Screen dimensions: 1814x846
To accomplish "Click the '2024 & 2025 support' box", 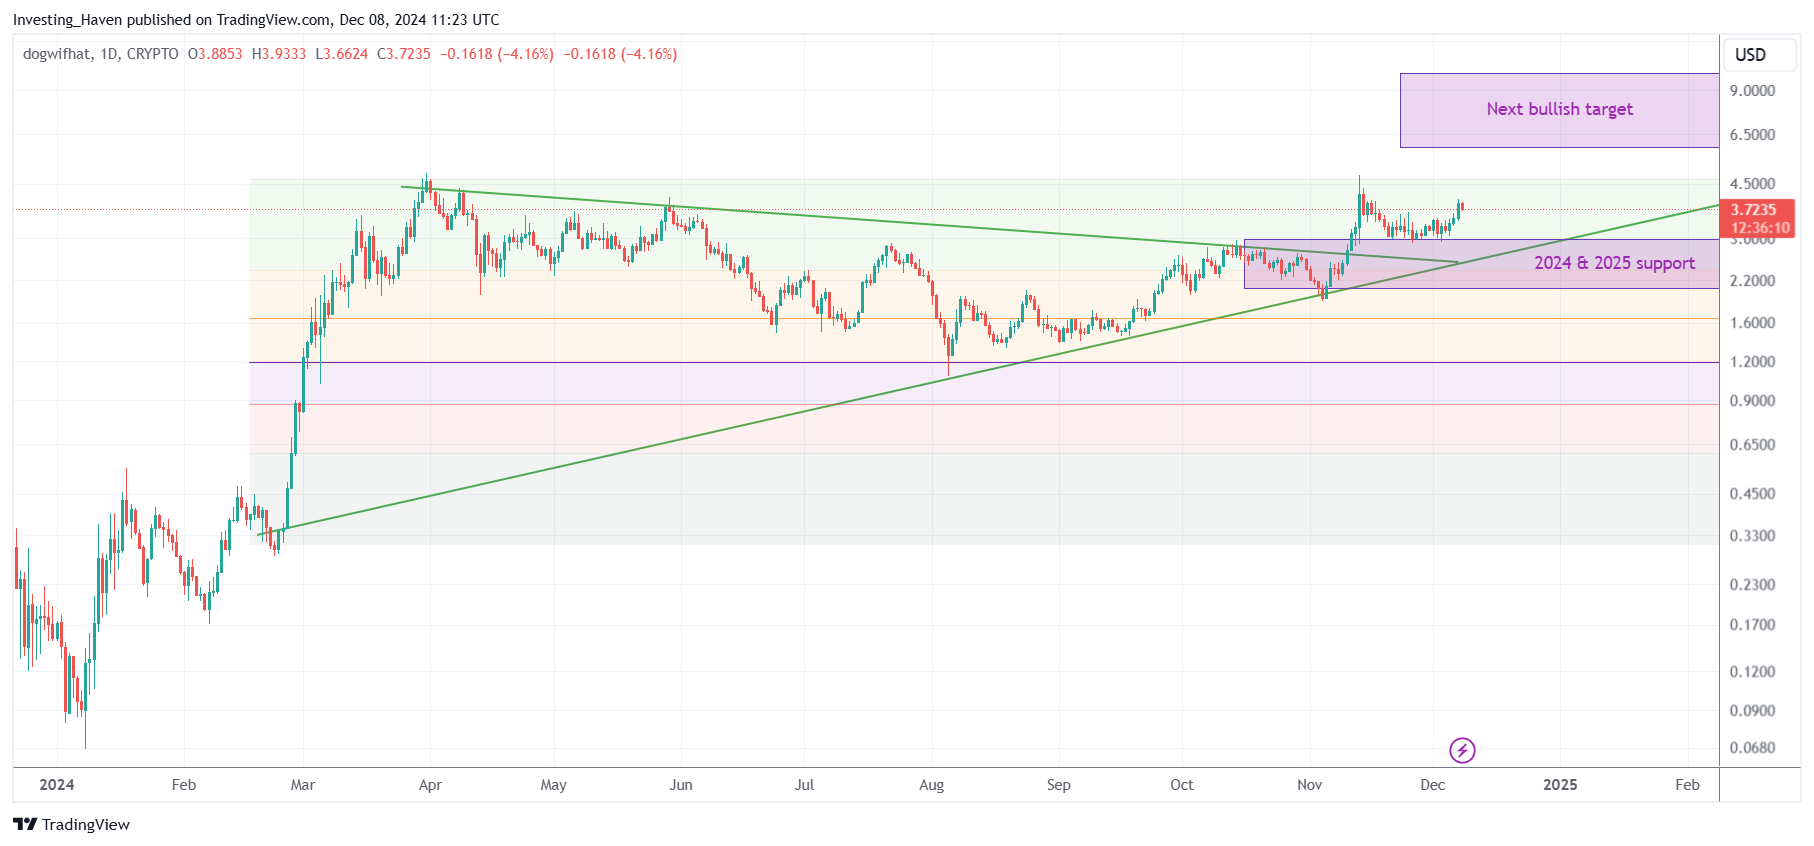I will pyautogui.click(x=1481, y=264).
